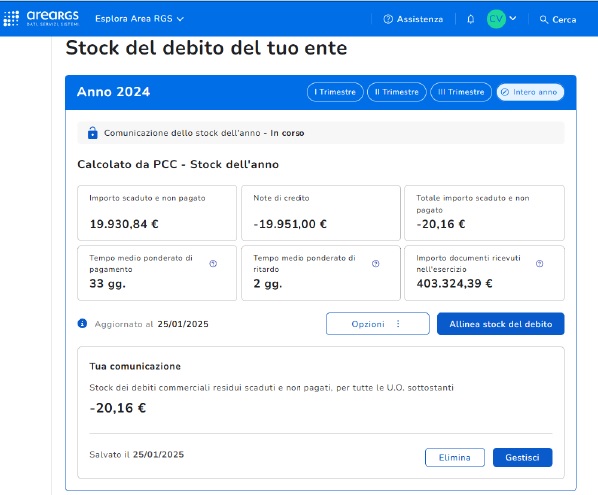Show info for Tempo medio ponderato di ritardo
The width and height of the screenshot is (598, 495).
tap(376, 264)
